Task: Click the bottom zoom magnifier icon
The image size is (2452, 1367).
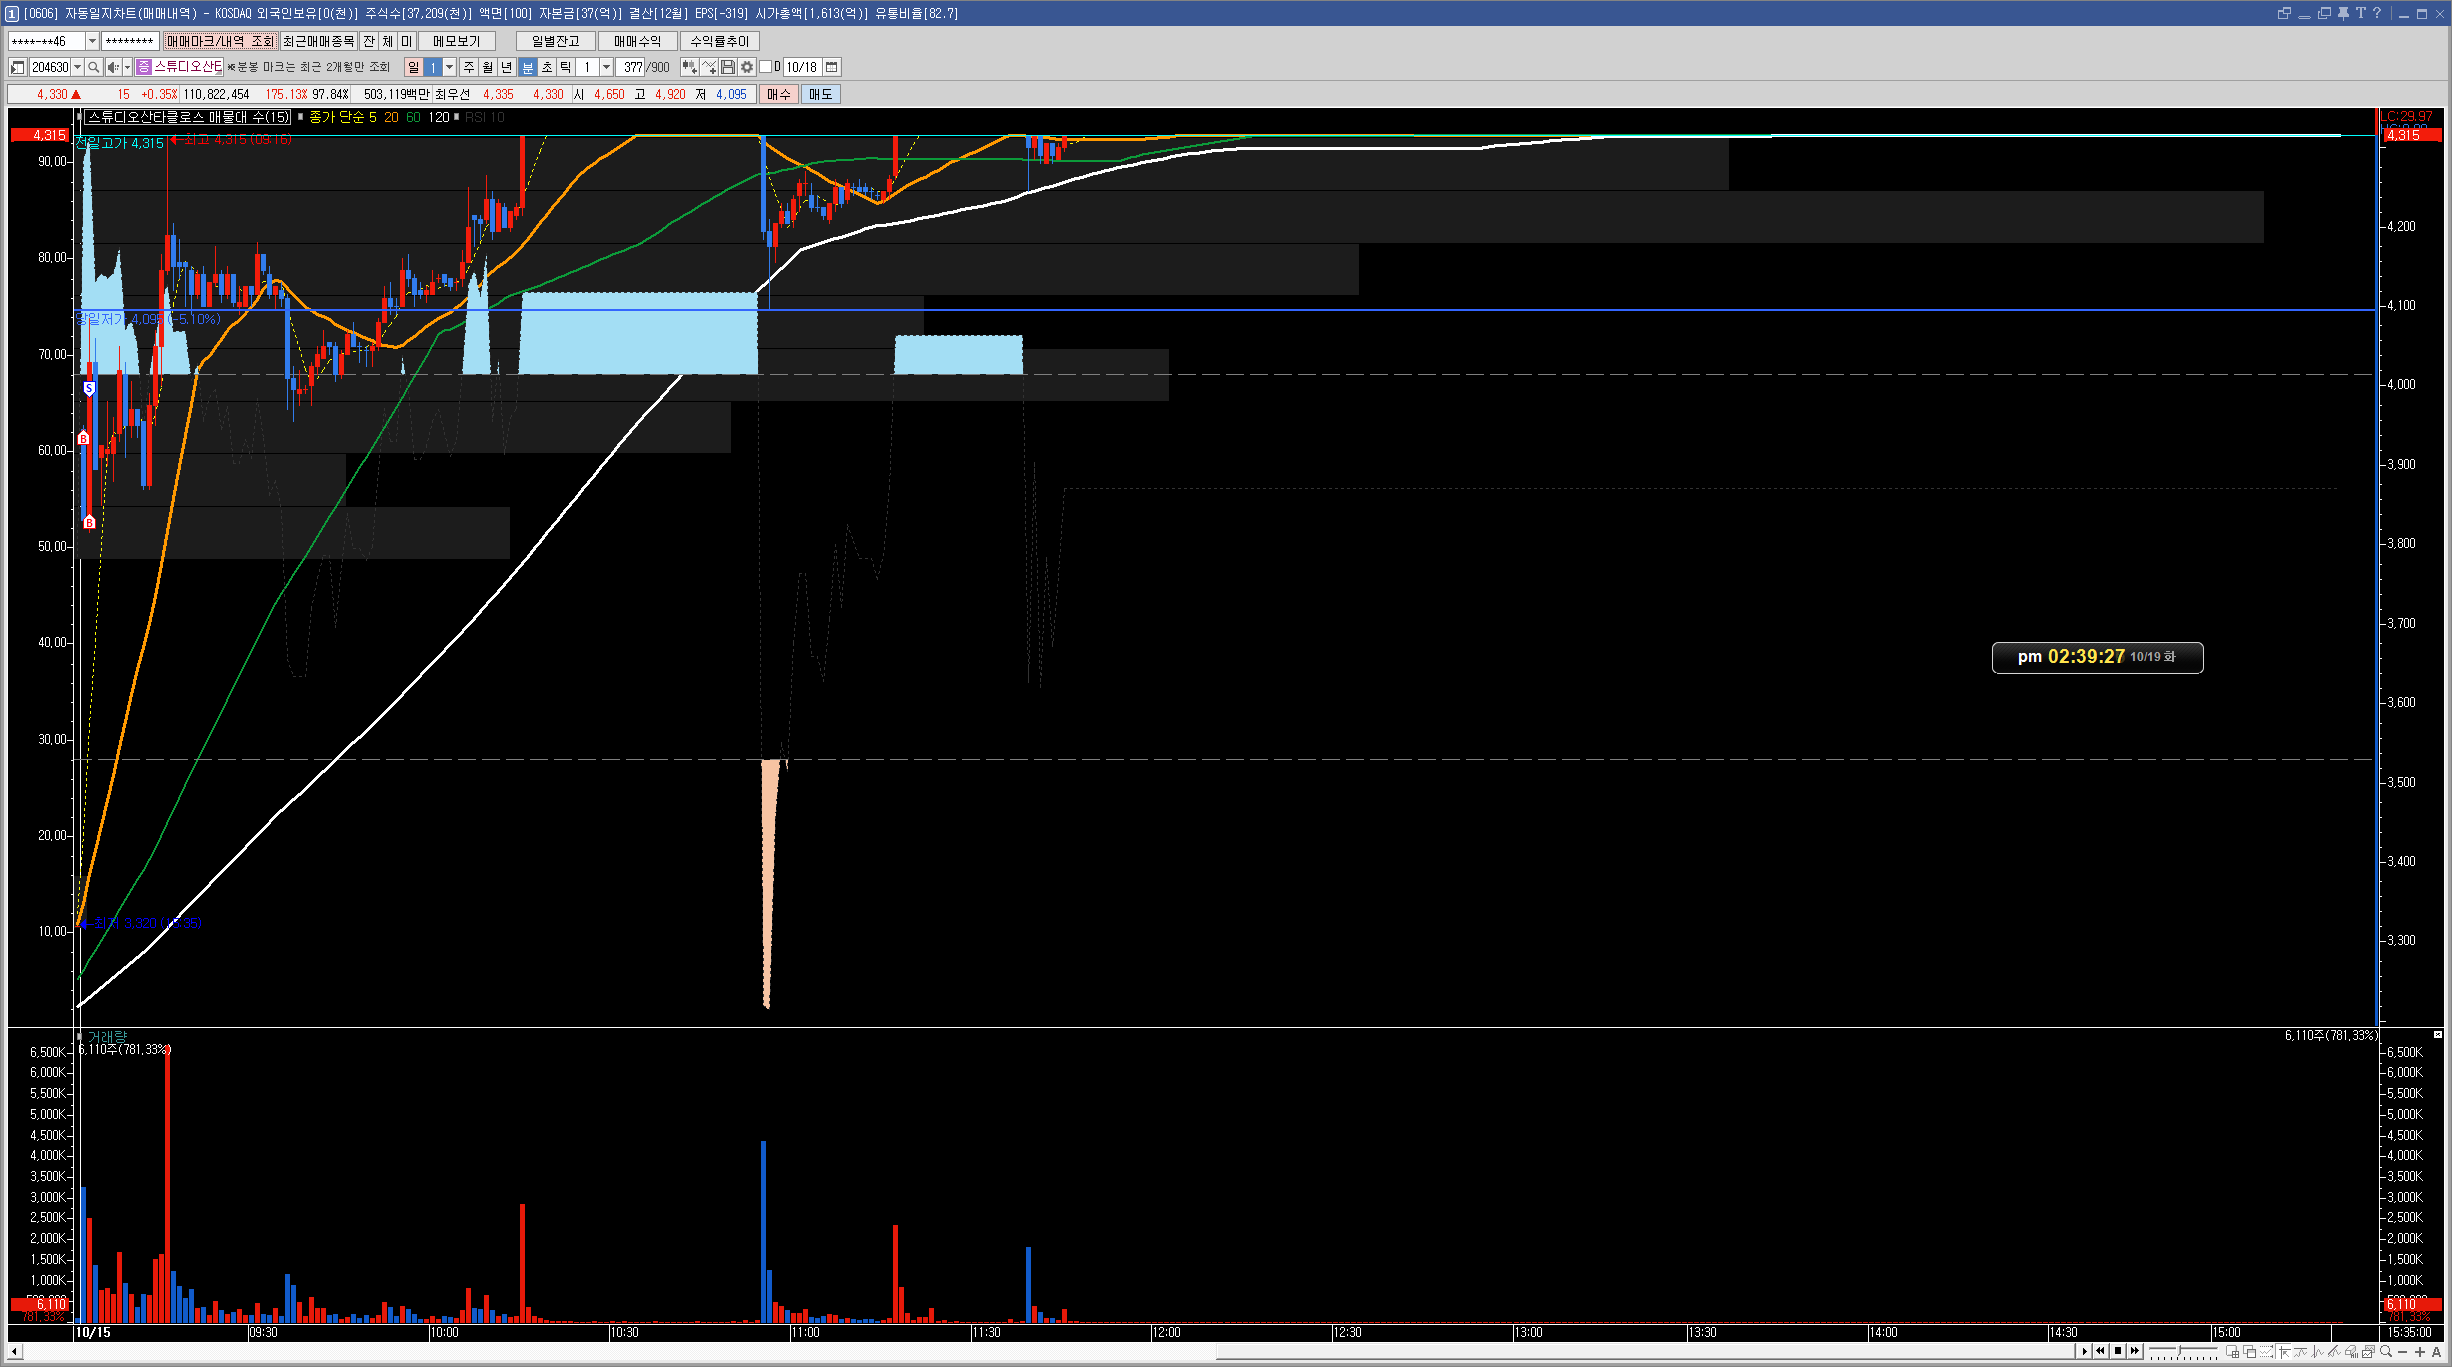Action: tap(2386, 1352)
